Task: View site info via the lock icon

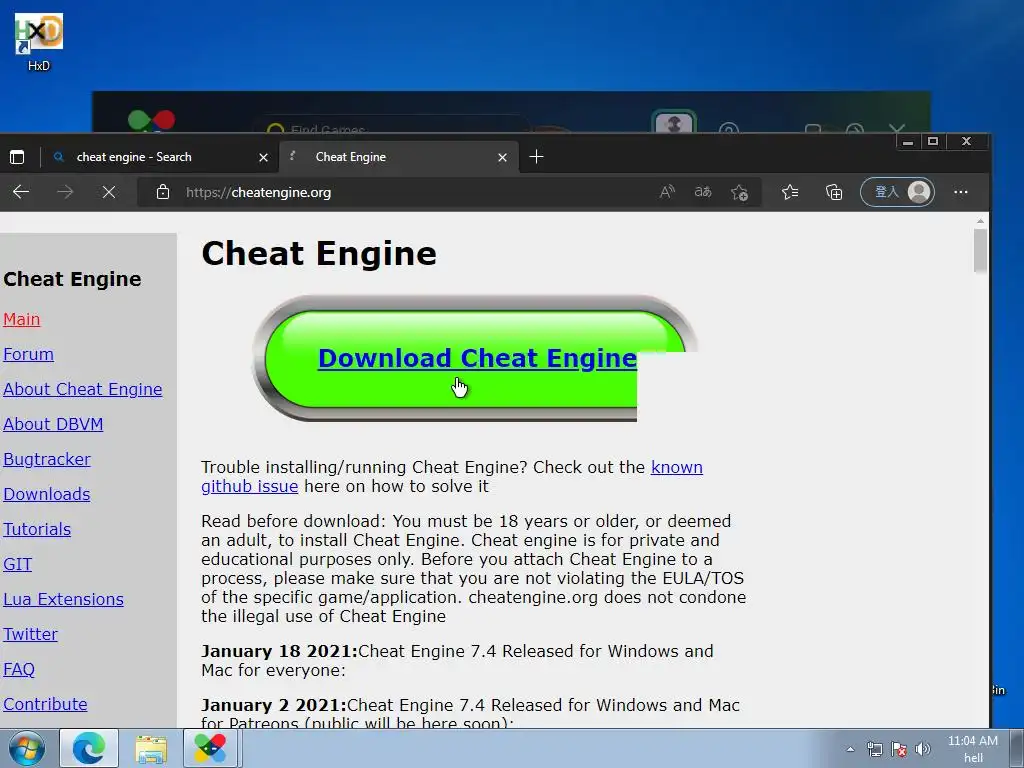Action: coord(163,192)
